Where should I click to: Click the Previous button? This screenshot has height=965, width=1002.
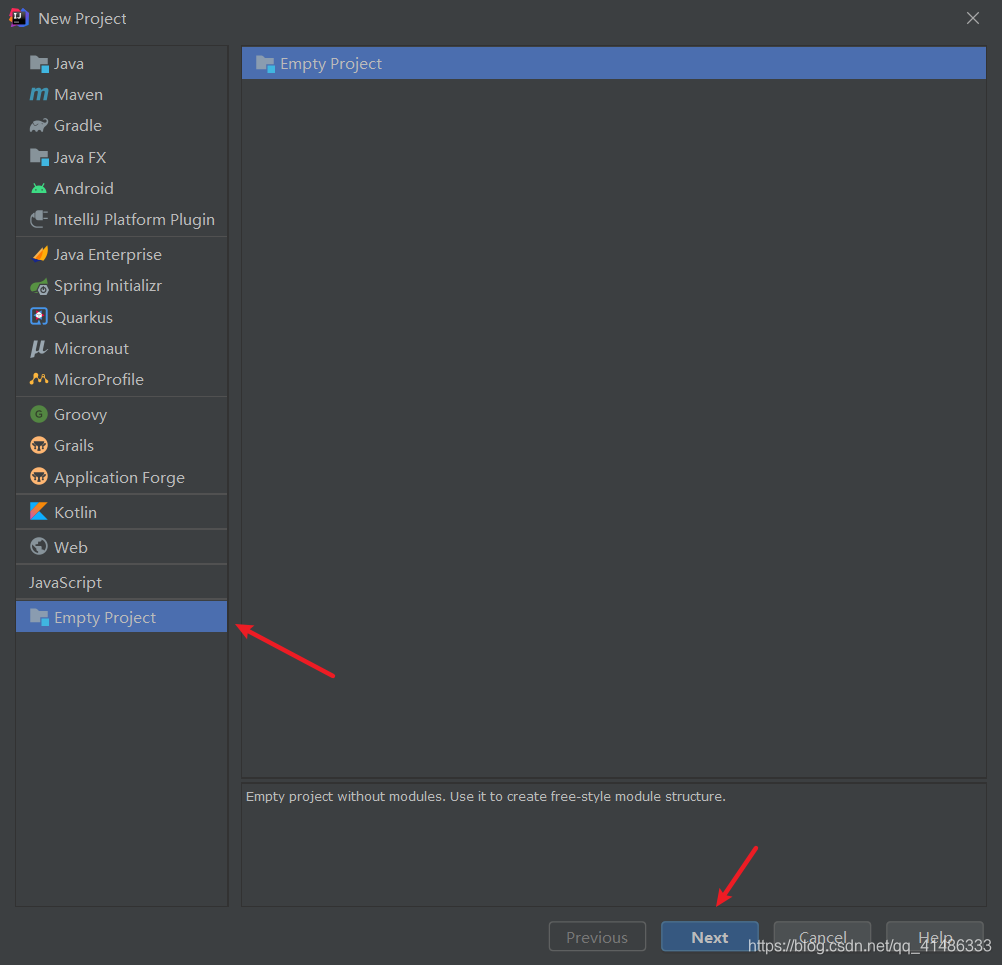pyautogui.click(x=597, y=937)
